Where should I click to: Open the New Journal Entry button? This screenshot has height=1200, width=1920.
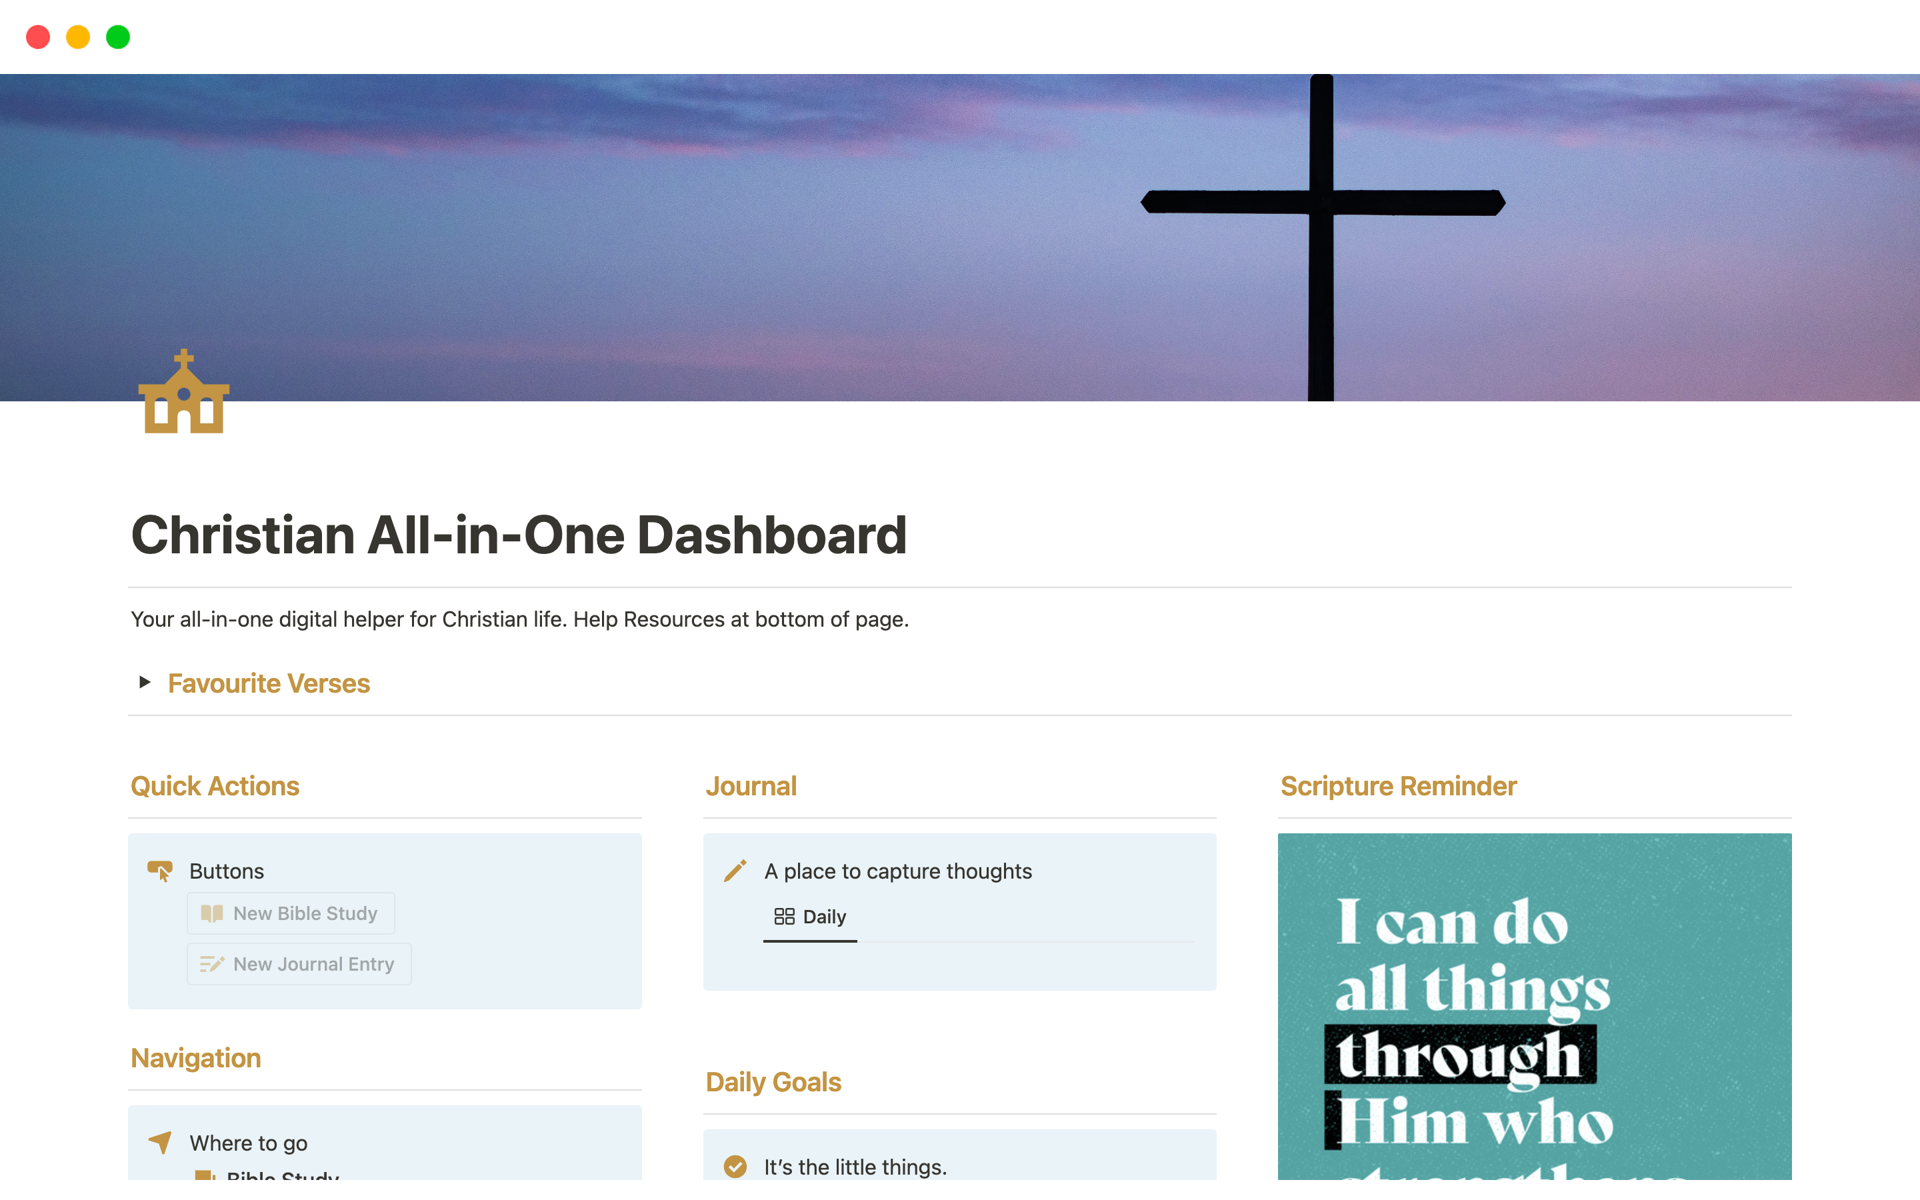(298, 964)
